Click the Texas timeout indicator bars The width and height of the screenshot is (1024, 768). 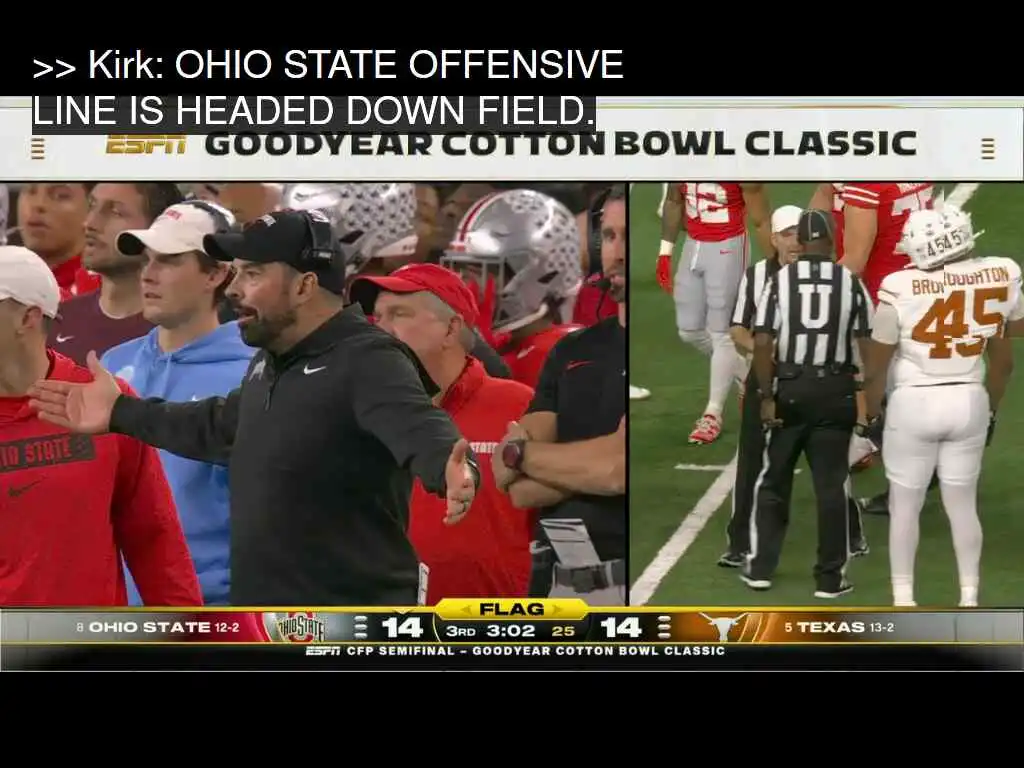(x=664, y=628)
